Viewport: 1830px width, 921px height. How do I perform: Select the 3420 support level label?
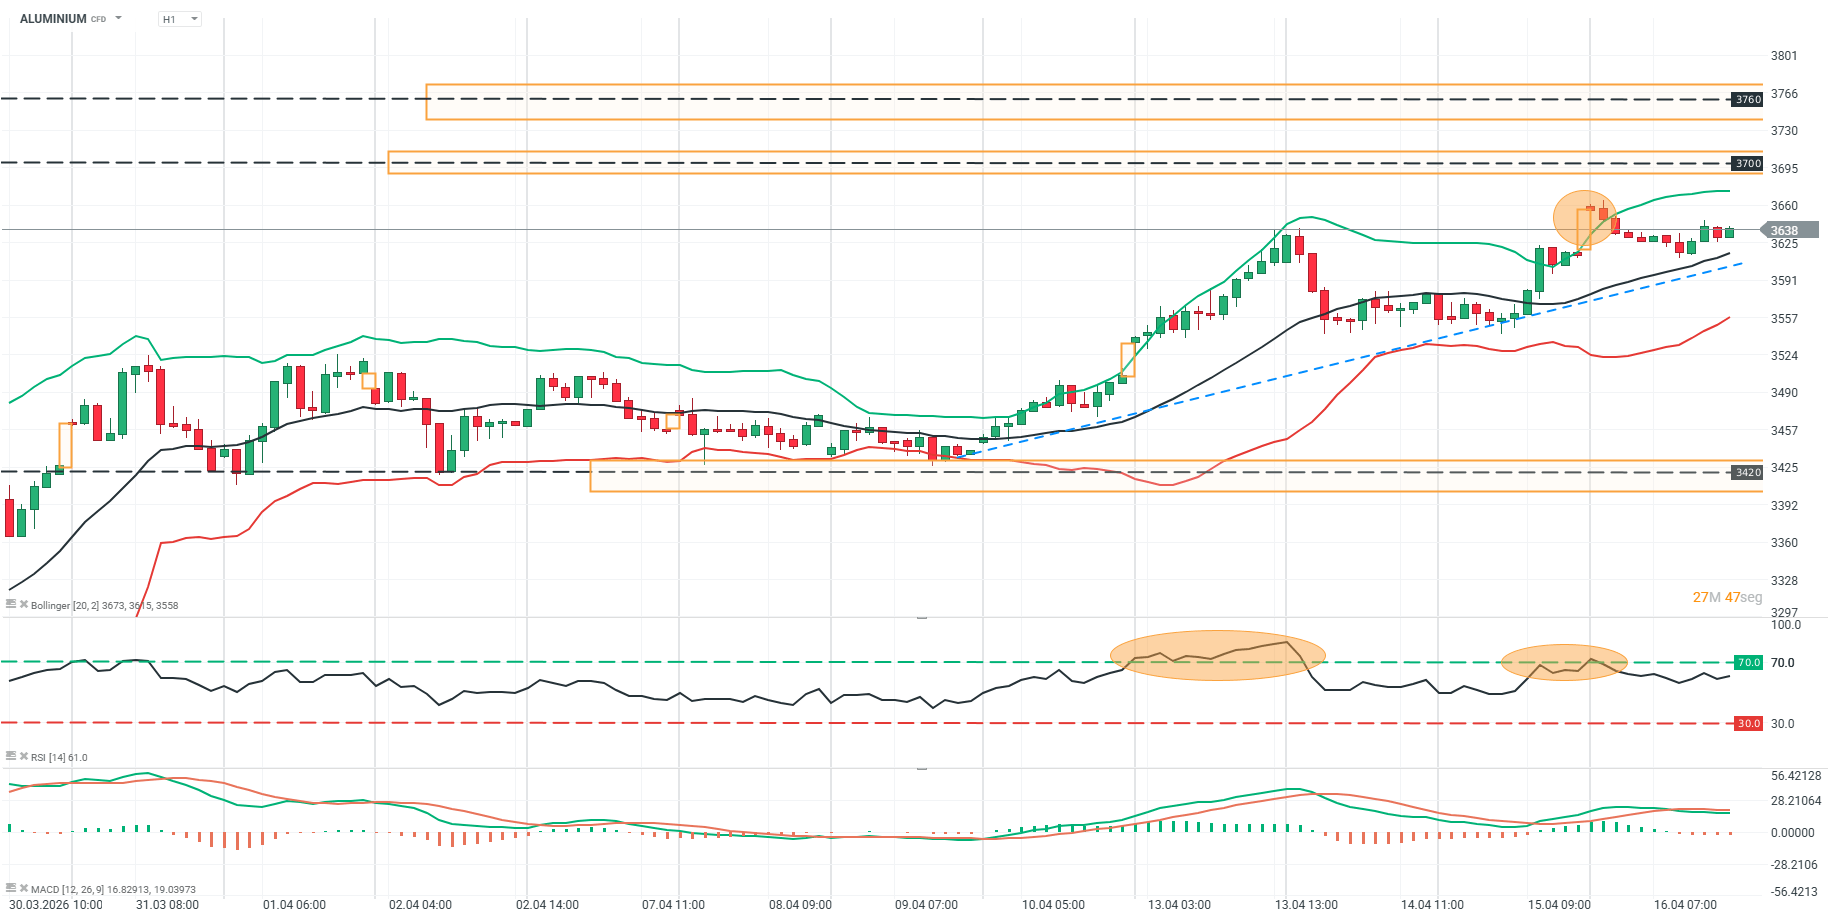point(1747,472)
